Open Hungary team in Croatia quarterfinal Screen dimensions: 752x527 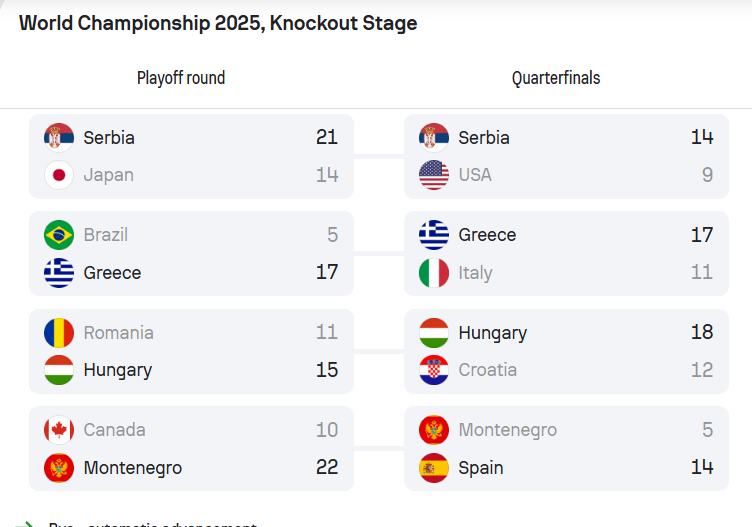pos(493,333)
